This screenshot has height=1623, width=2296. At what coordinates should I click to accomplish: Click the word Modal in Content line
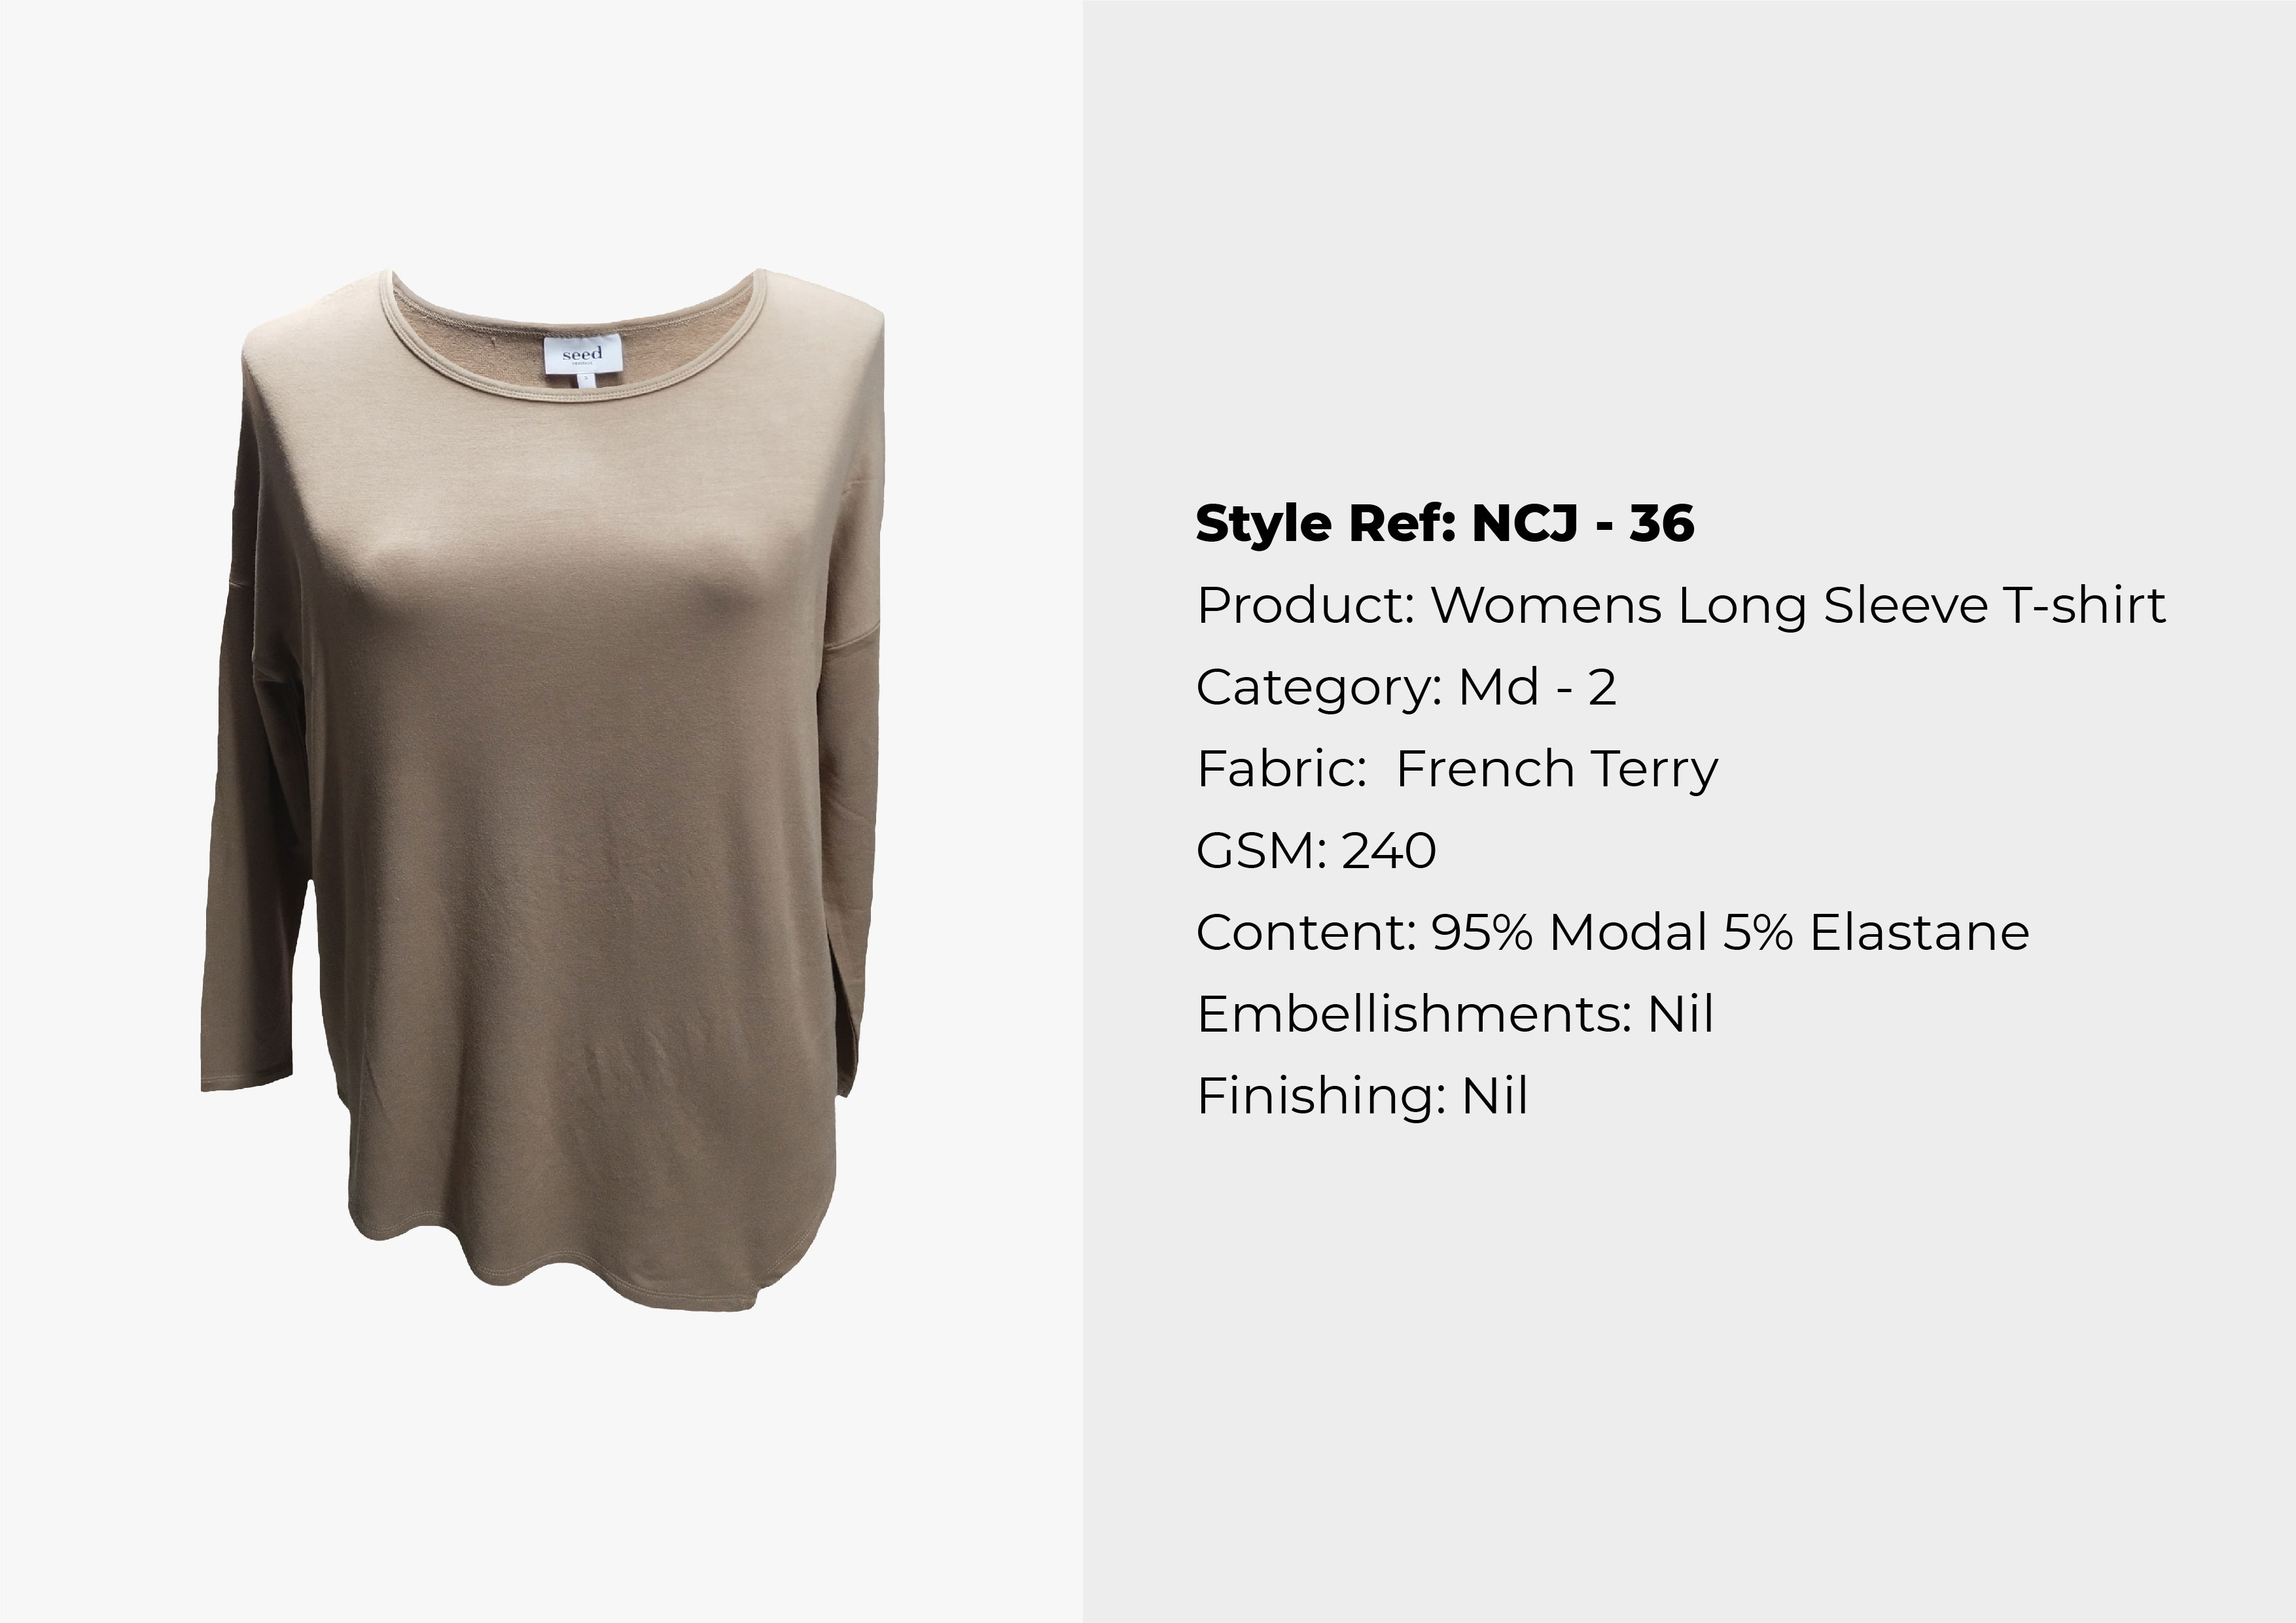1628,933
